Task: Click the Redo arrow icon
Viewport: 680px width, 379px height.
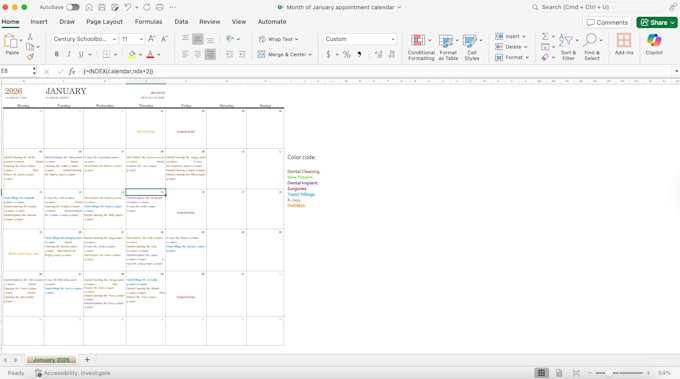Action: pyautogui.click(x=147, y=7)
